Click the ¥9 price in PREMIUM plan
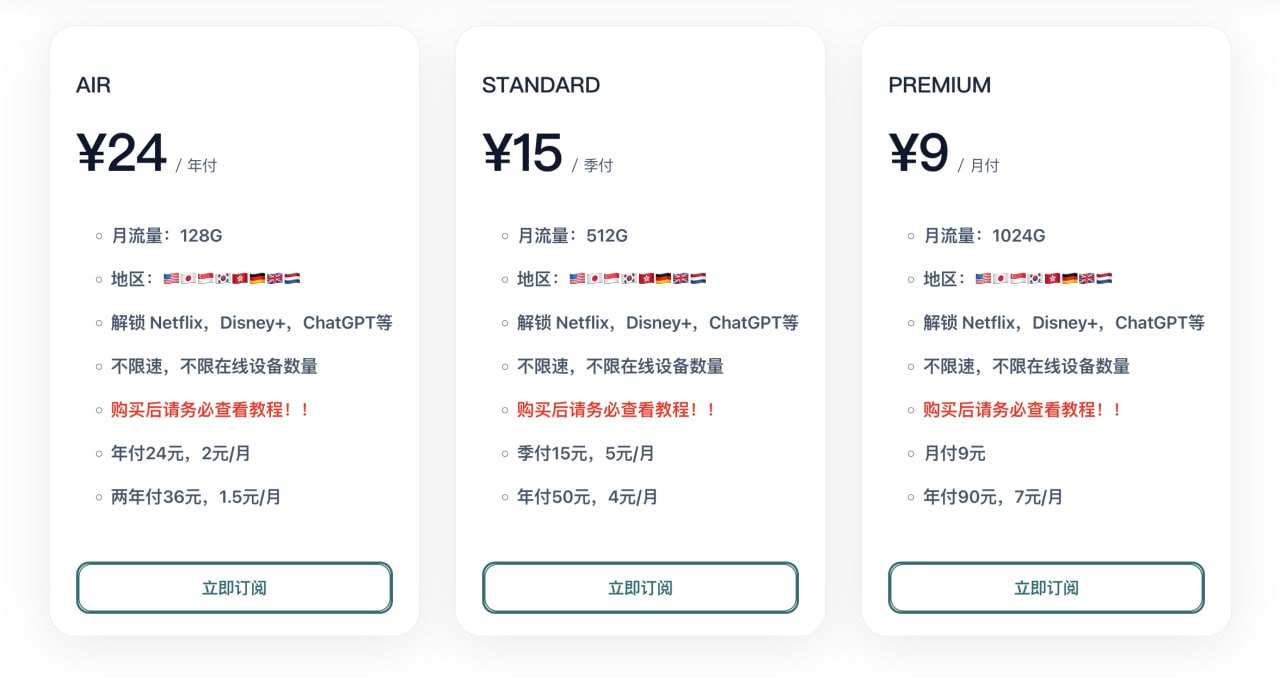This screenshot has width=1280, height=678. 918,154
